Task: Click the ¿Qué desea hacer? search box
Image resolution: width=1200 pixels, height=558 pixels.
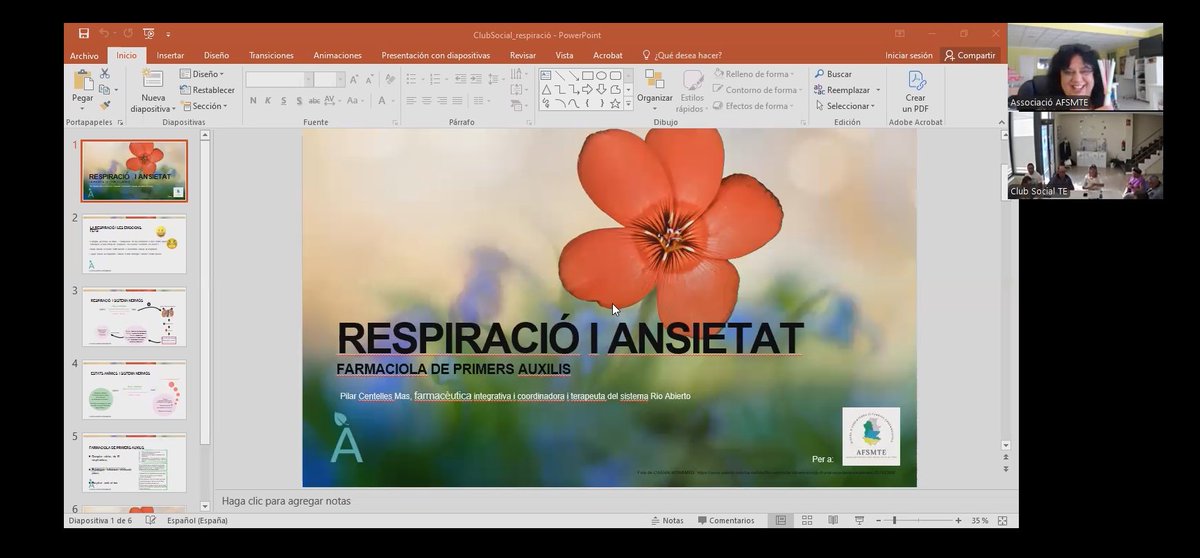Action: (x=681, y=55)
